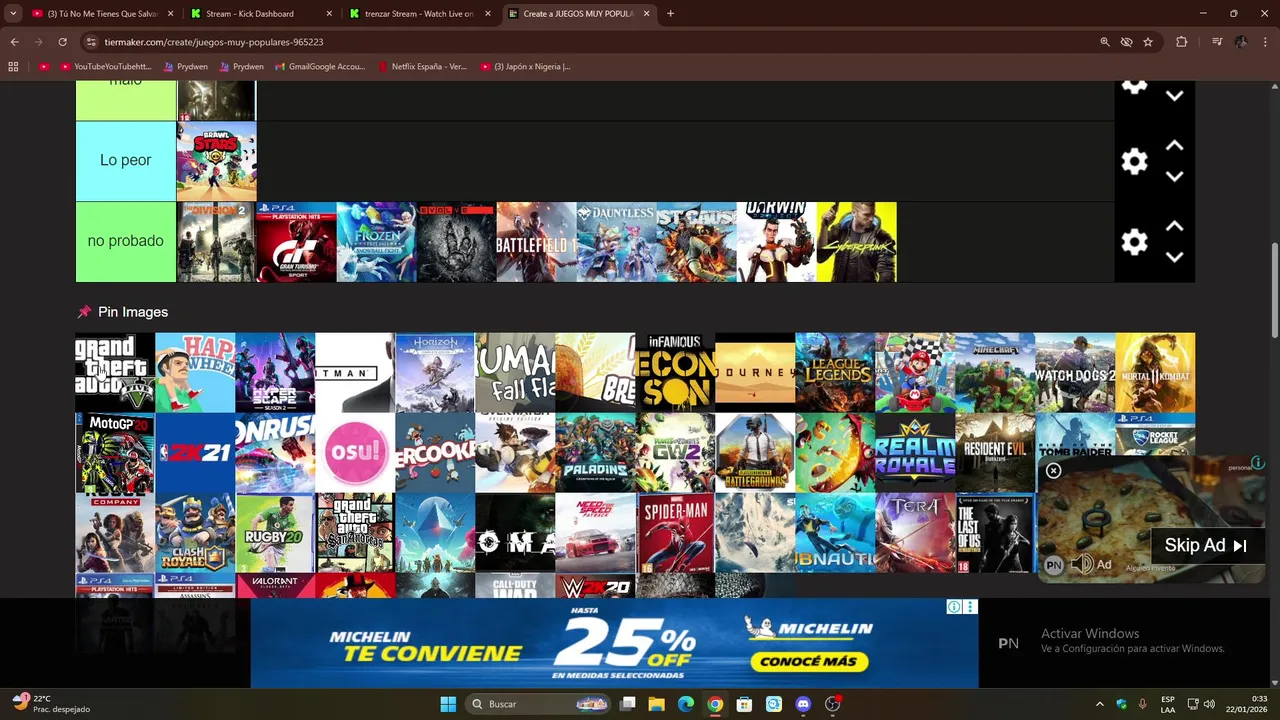Image resolution: width=1280 pixels, height=720 pixels.
Task: Mute the video ad speaker icon
Action: point(1082,565)
